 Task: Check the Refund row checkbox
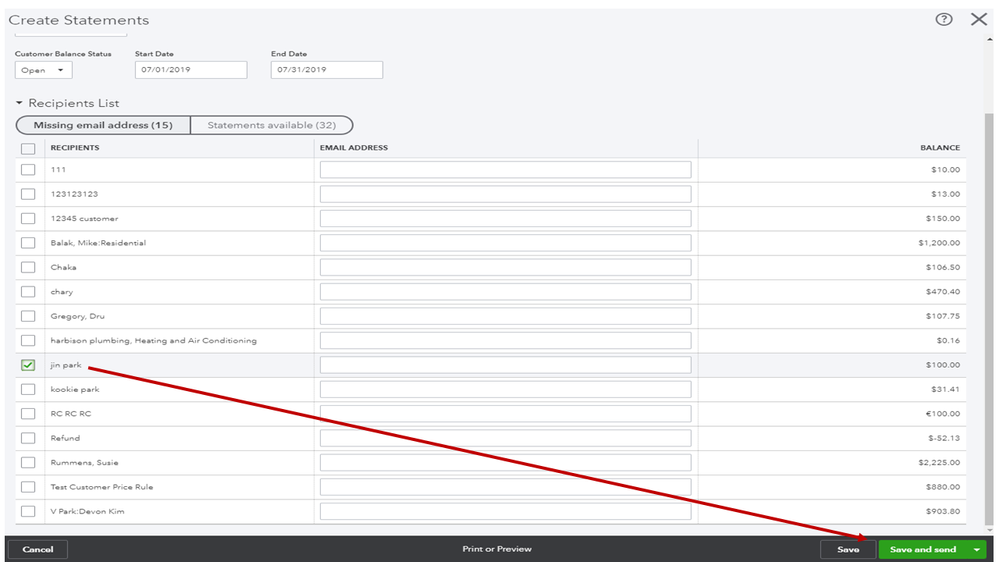(x=28, y=438)
